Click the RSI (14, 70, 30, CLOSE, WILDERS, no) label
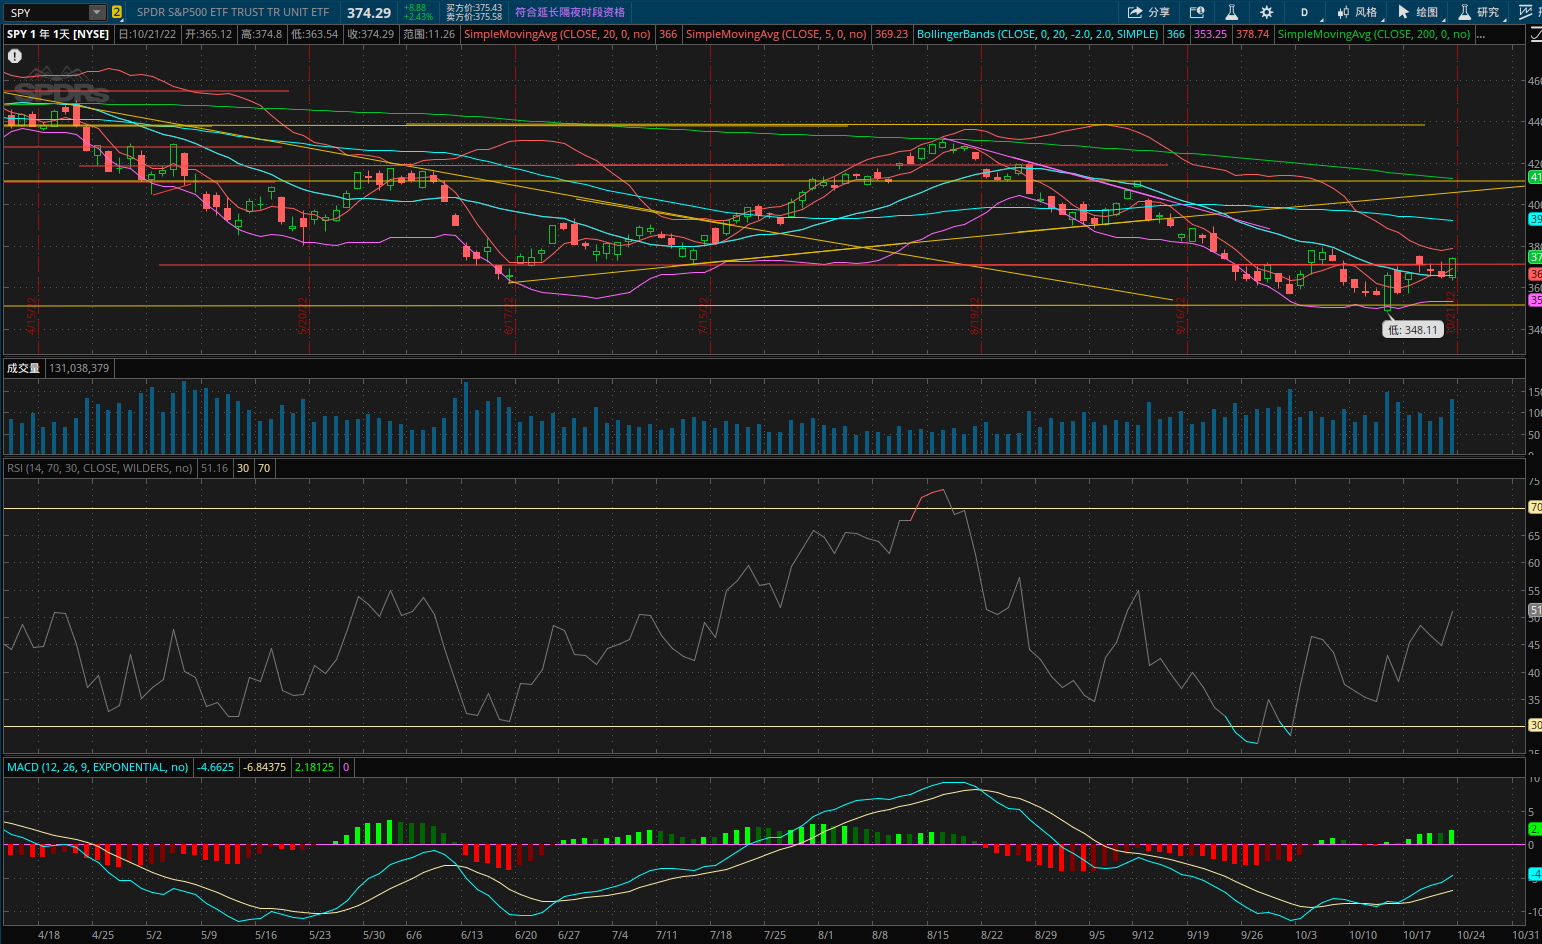The height and width of the screenshot is (944, 1542). click(100, 468)
